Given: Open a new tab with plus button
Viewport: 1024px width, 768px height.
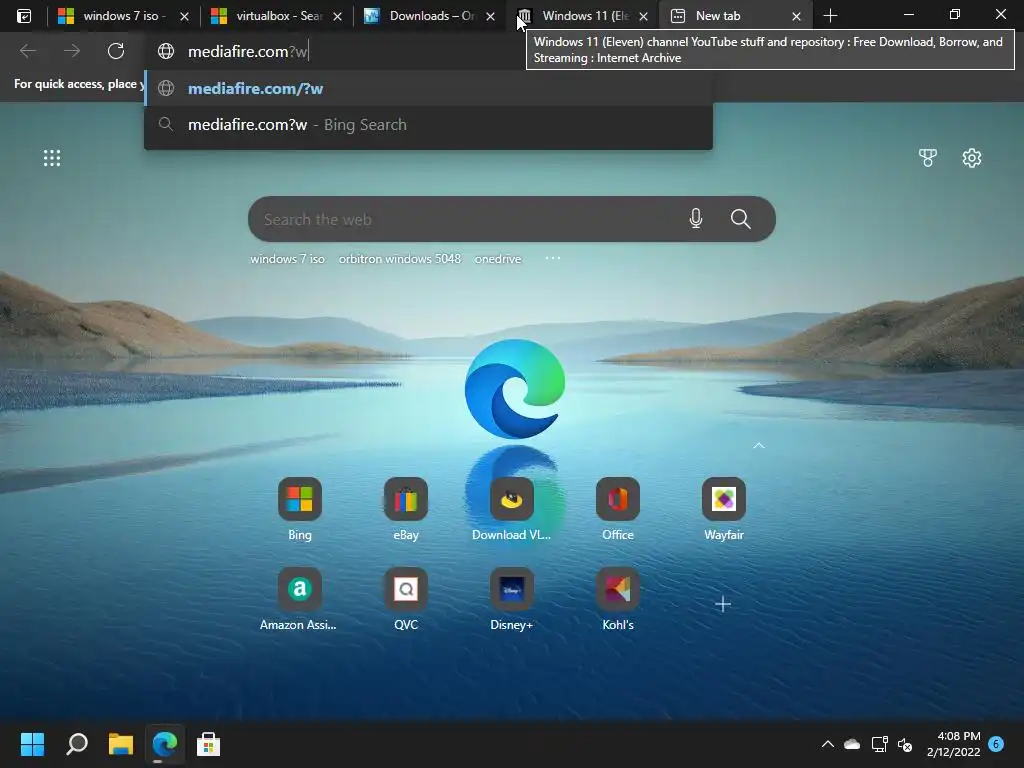Looking at the screenshot, I should click(x=830, y=16).
